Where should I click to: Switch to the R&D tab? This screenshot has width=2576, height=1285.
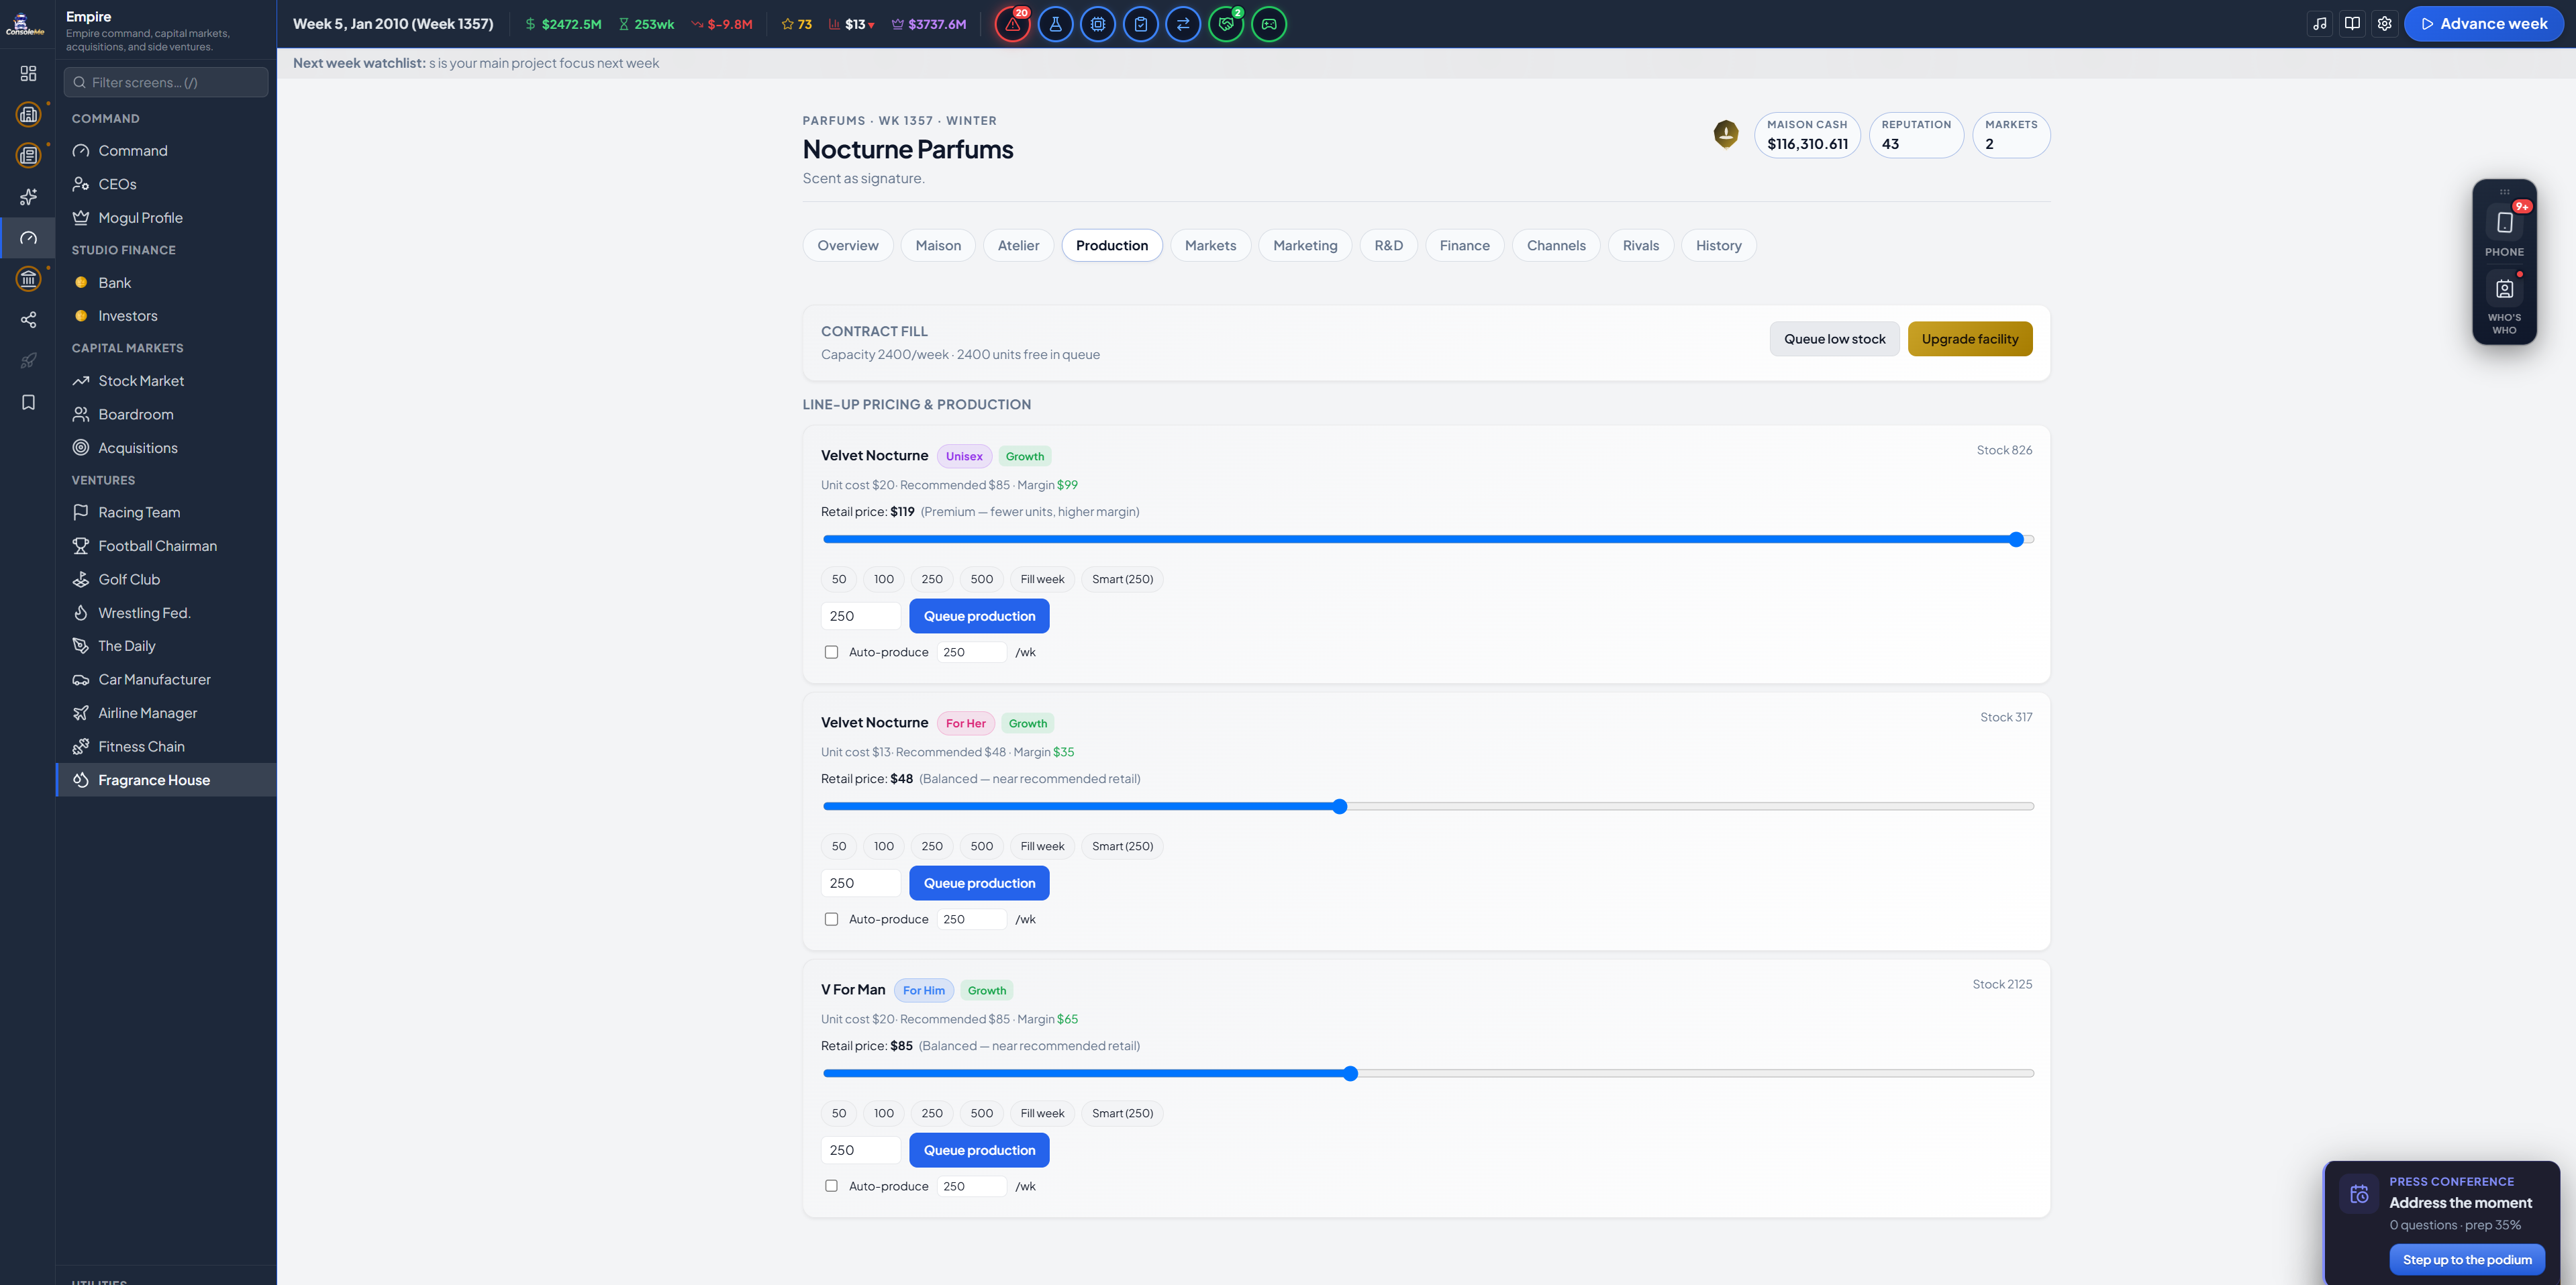pos(1388,245)
